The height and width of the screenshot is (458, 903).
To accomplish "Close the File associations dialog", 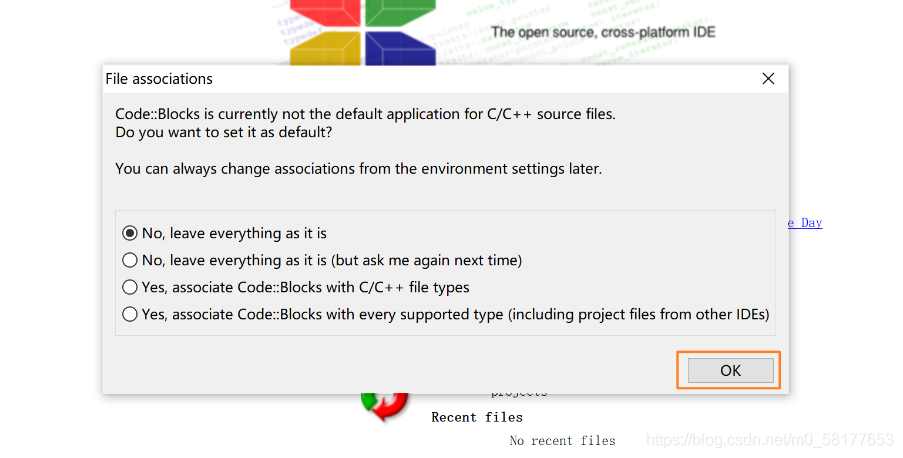I will click(768, 79).
